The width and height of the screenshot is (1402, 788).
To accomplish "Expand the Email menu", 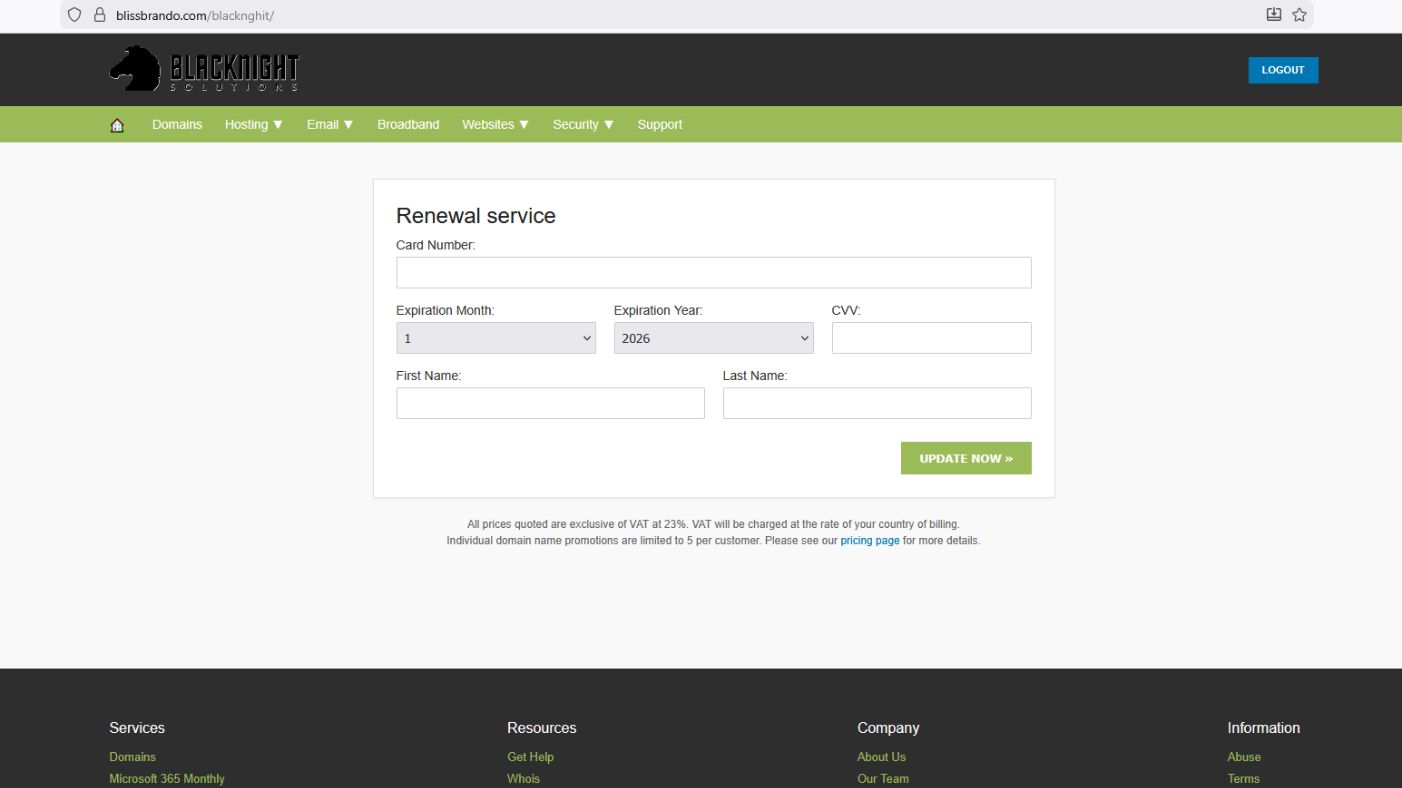I will click(x=330, y=125).
